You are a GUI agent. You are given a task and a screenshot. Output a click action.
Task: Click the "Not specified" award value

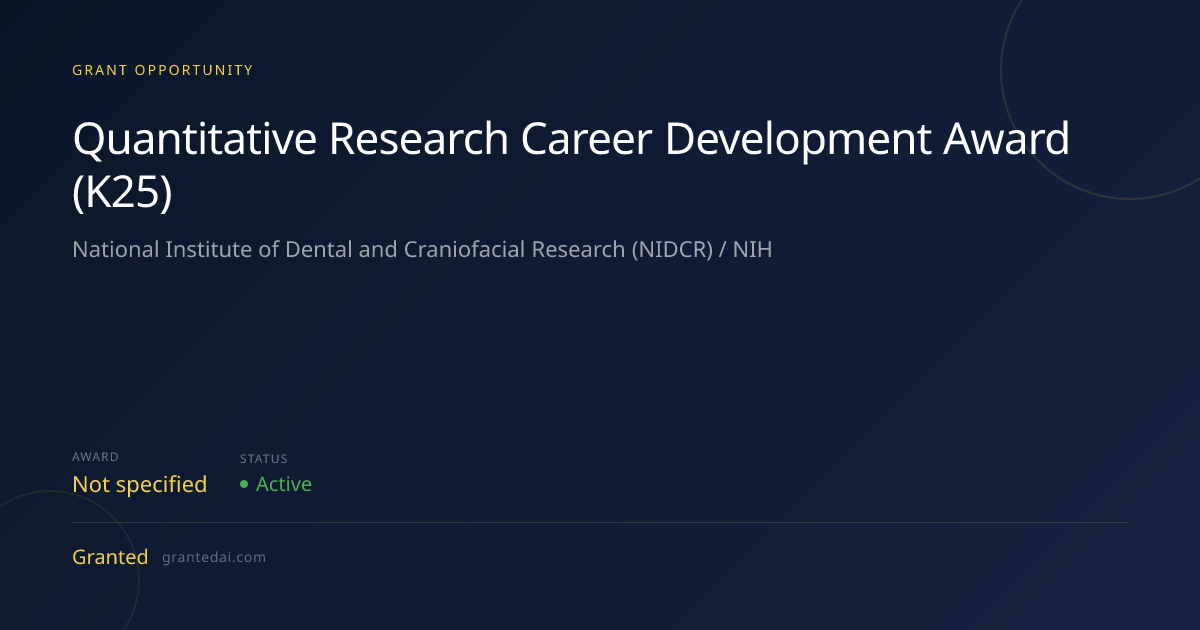(139, 485)
